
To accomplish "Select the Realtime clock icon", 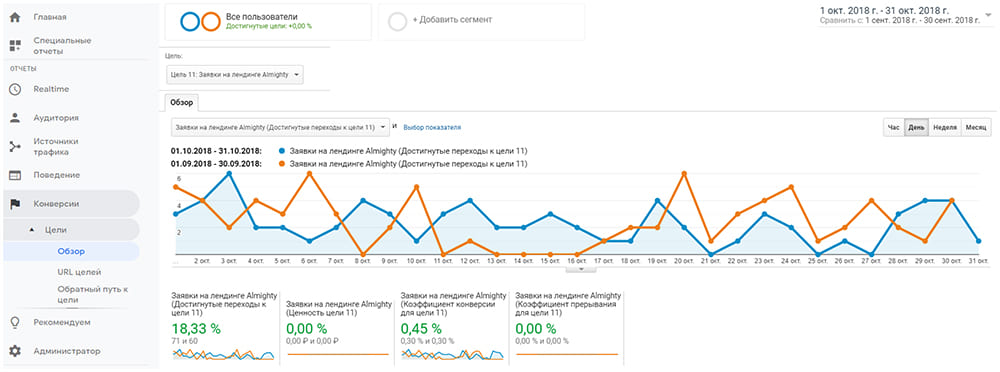I will [15, 89].
